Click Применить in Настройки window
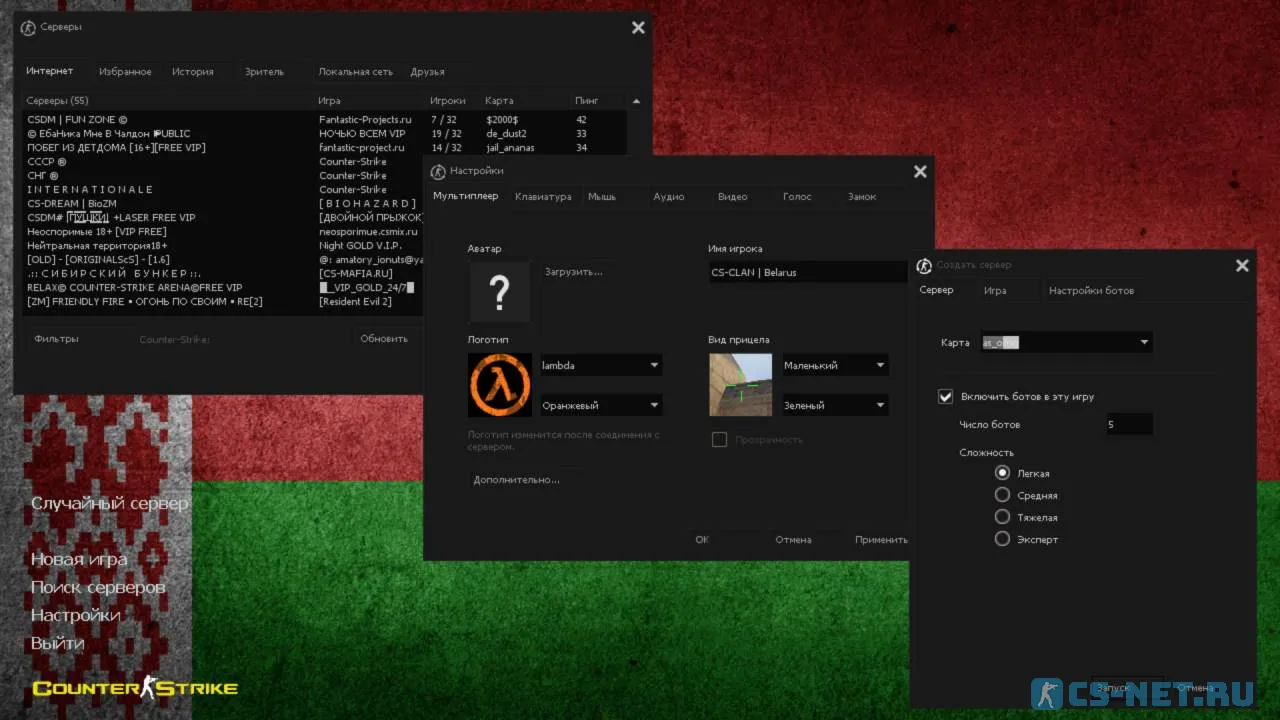This screenshot has height=720, width=1280. point(881,540)
